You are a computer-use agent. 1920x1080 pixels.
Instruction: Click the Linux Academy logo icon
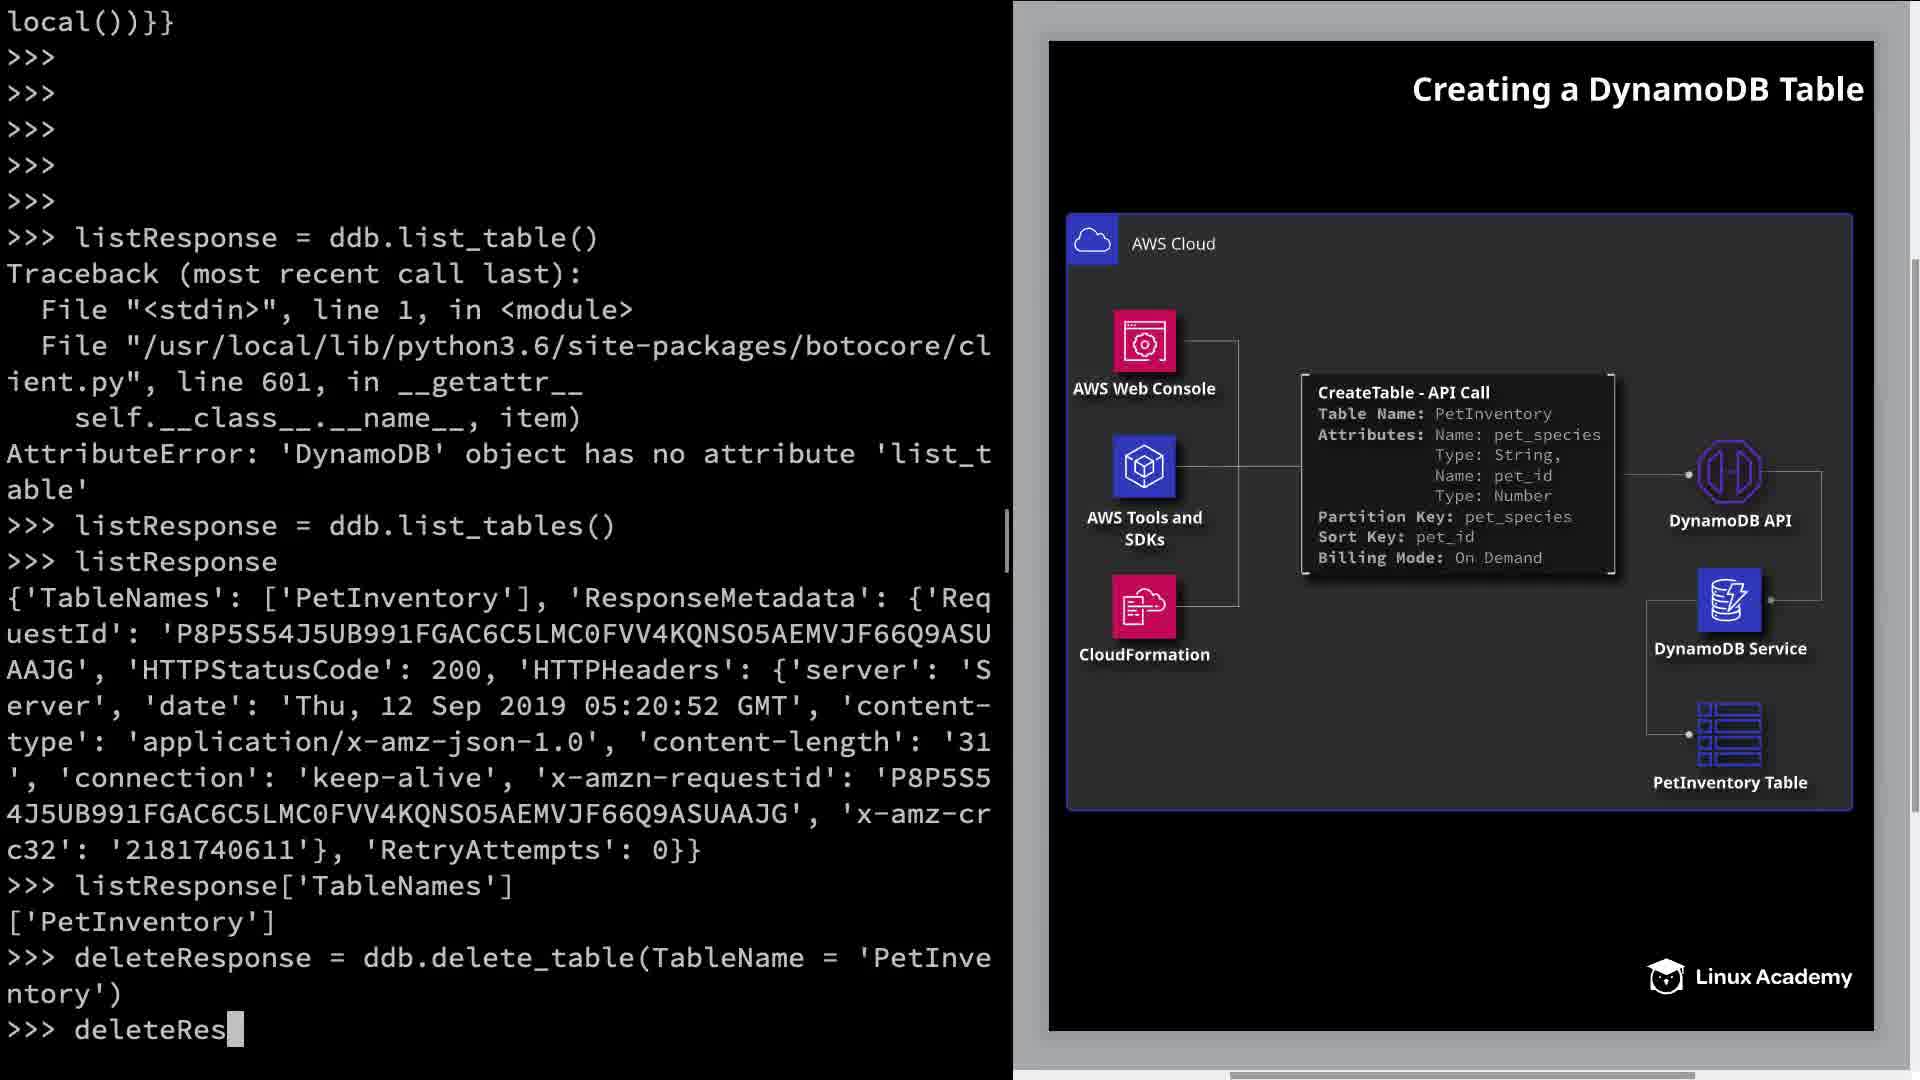(1666, 977)
